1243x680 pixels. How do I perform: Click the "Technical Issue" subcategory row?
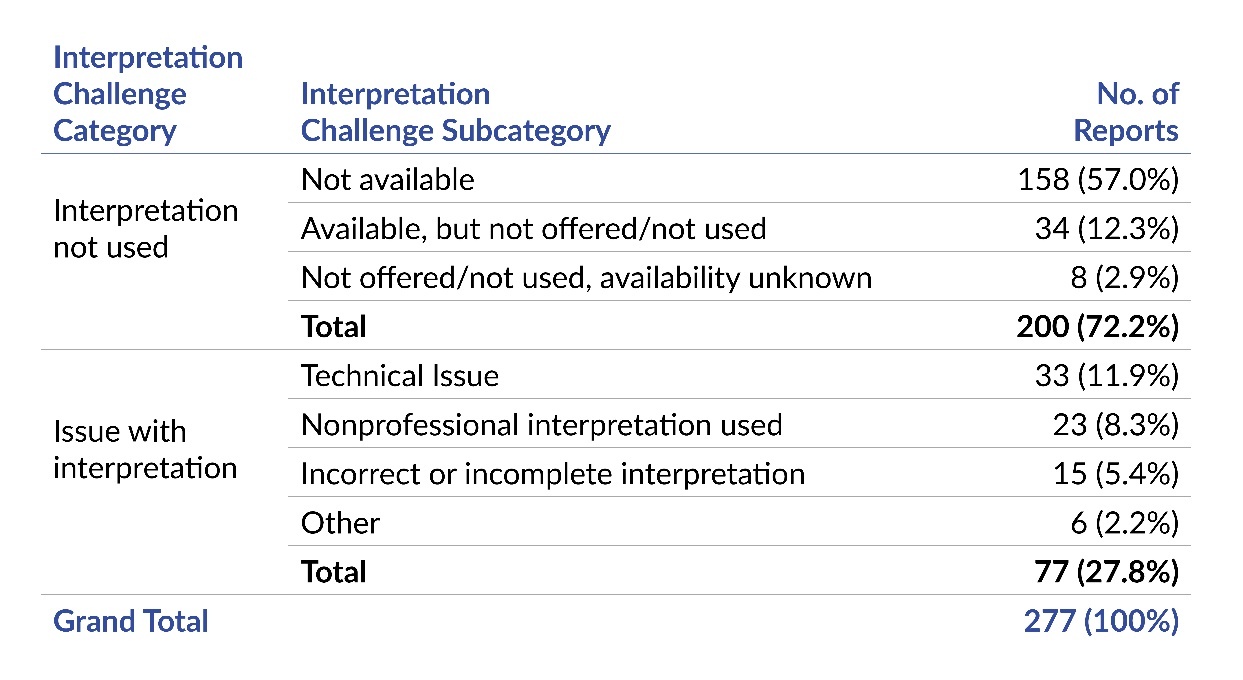(399, 375)
